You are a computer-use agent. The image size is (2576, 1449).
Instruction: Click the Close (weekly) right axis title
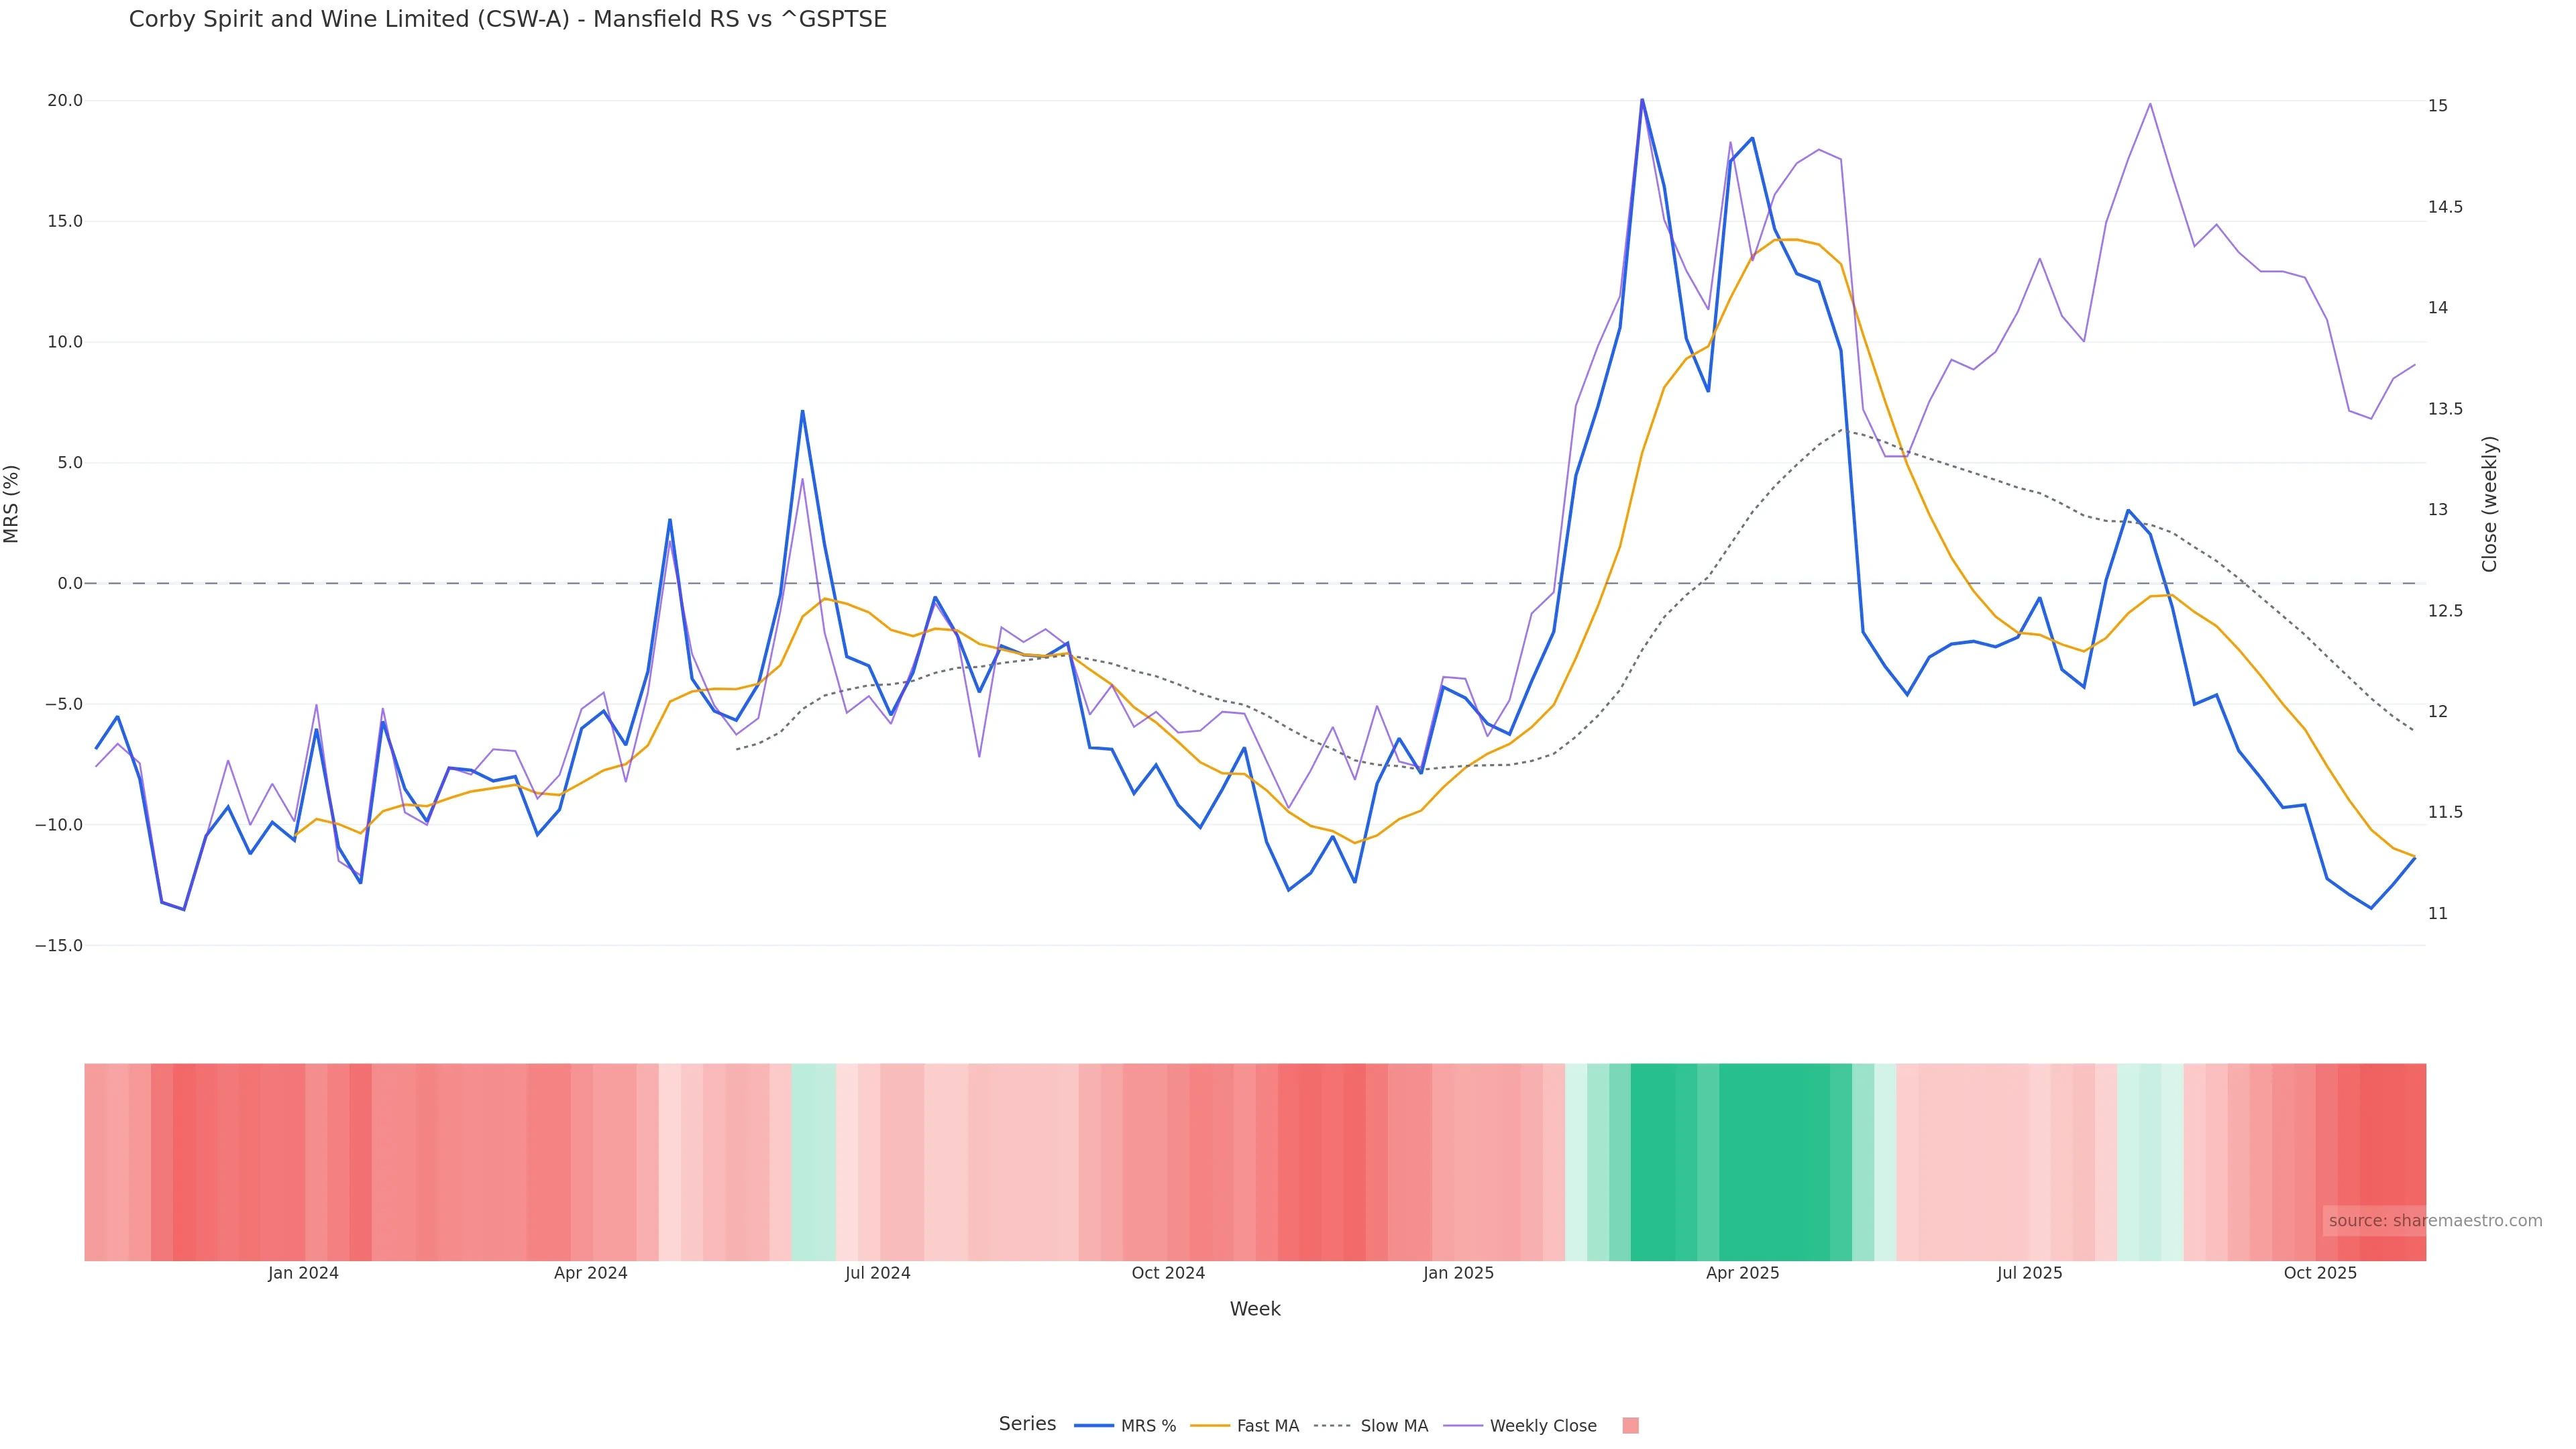coord(2489,504)
